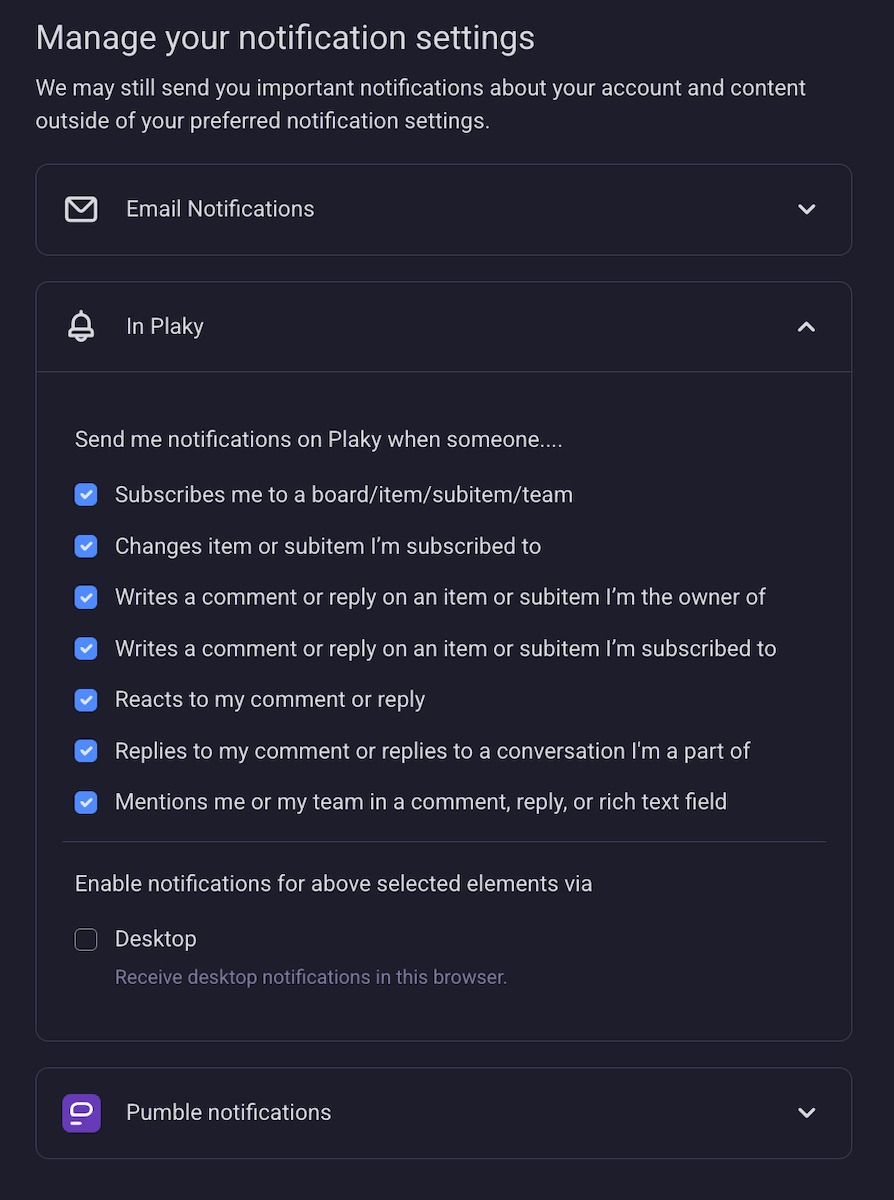Click the purple Pumble speech-bubble icon
Viewport: 894px width, 1200px height.
(81, 1113)
